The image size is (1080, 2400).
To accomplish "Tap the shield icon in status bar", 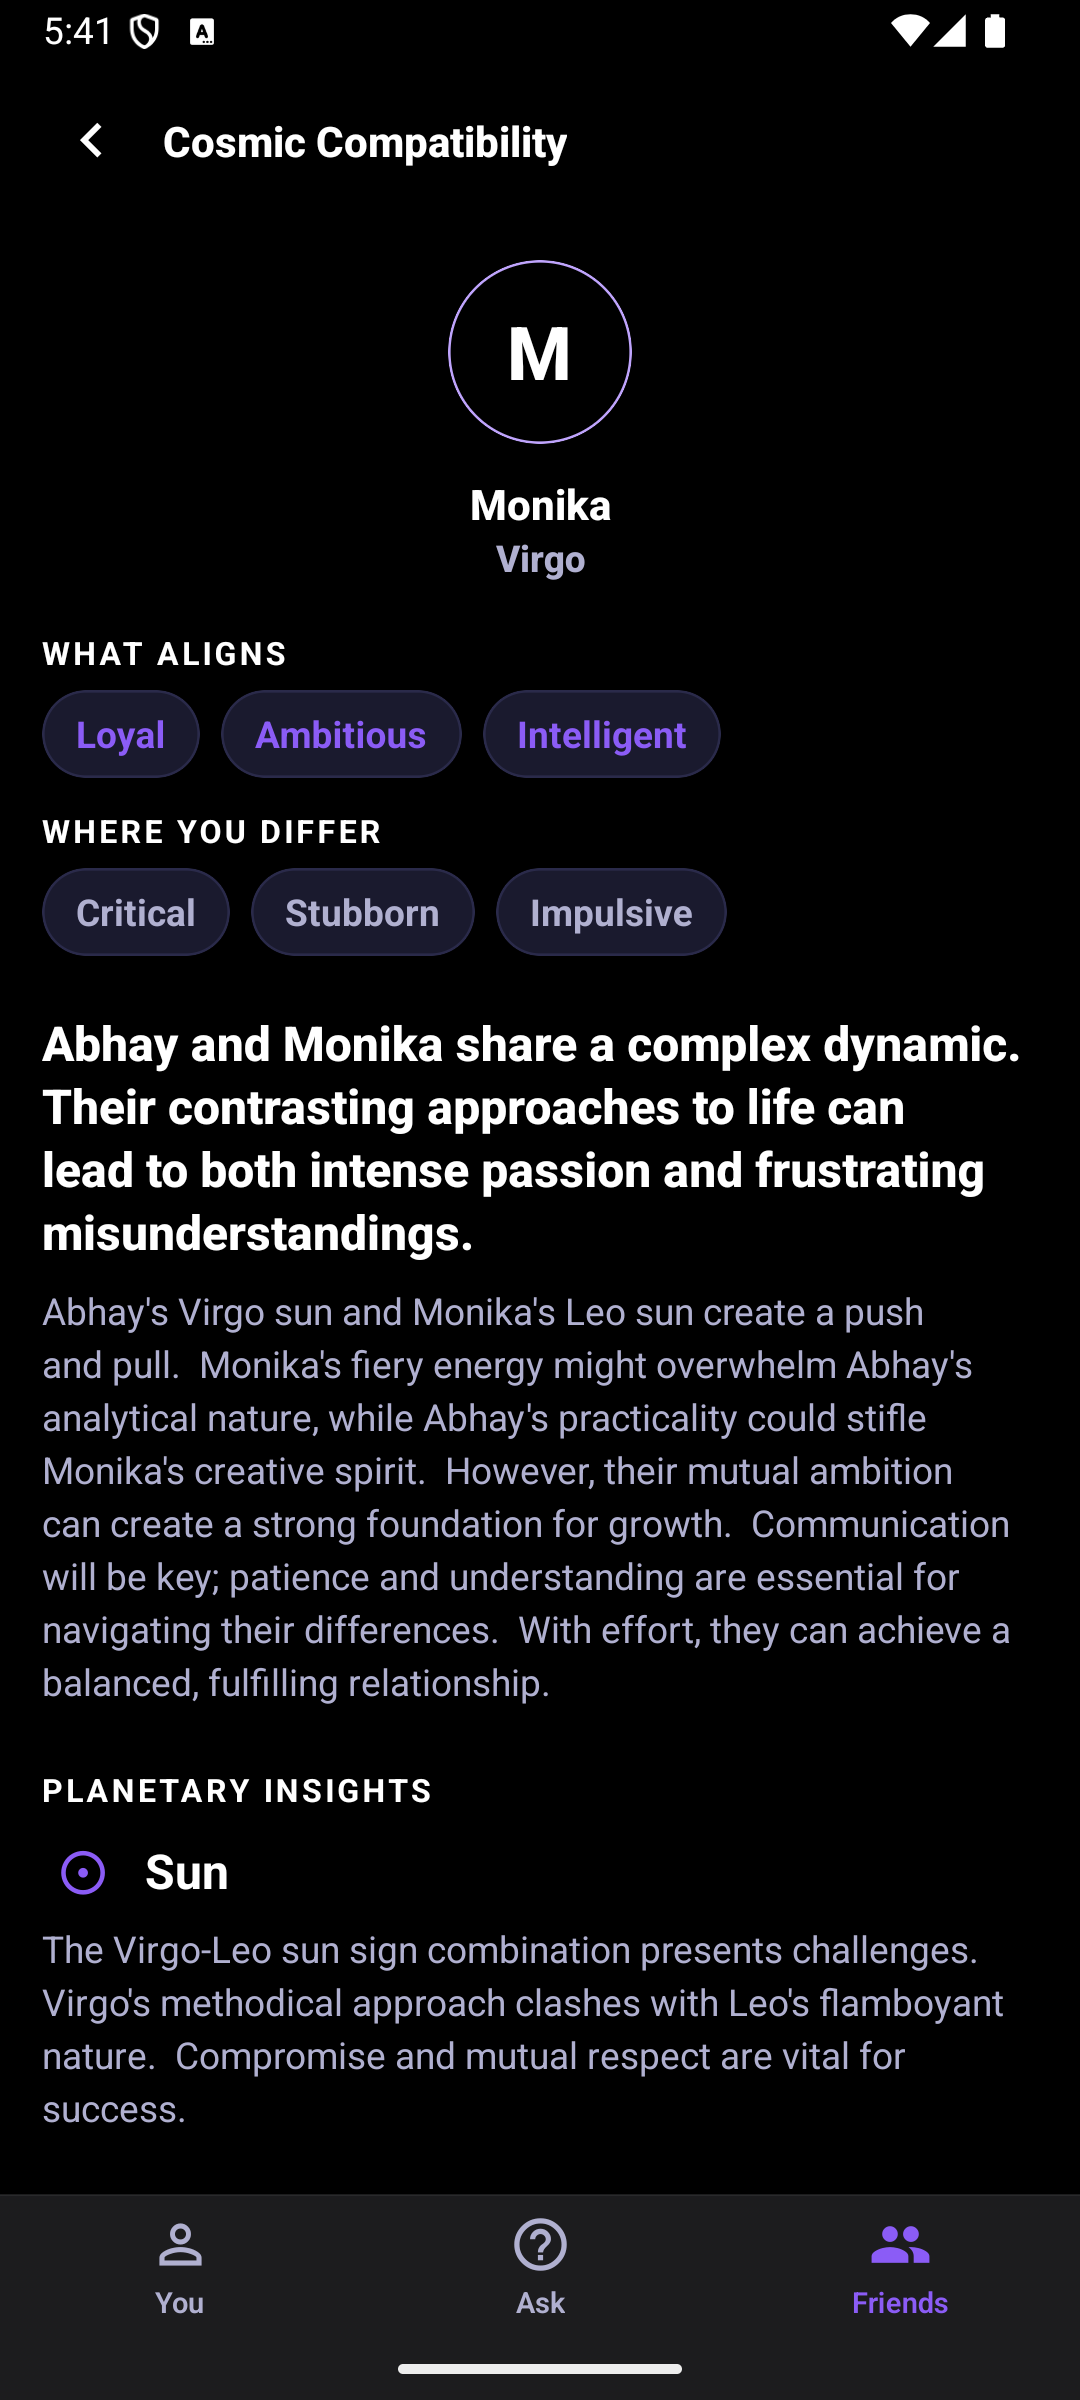I will pyautogui.click(x=146, y=32).
